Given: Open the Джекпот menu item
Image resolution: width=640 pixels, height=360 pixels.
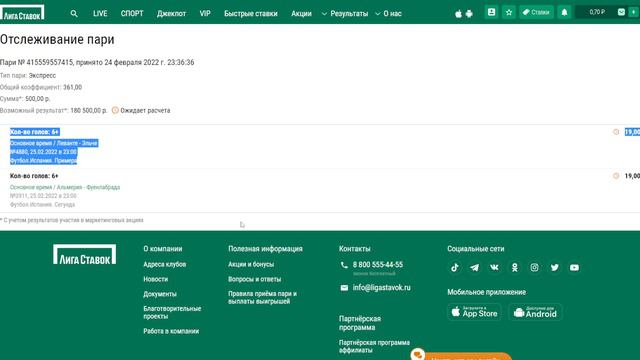Looking at the screenshot, I should coord(171,13).
